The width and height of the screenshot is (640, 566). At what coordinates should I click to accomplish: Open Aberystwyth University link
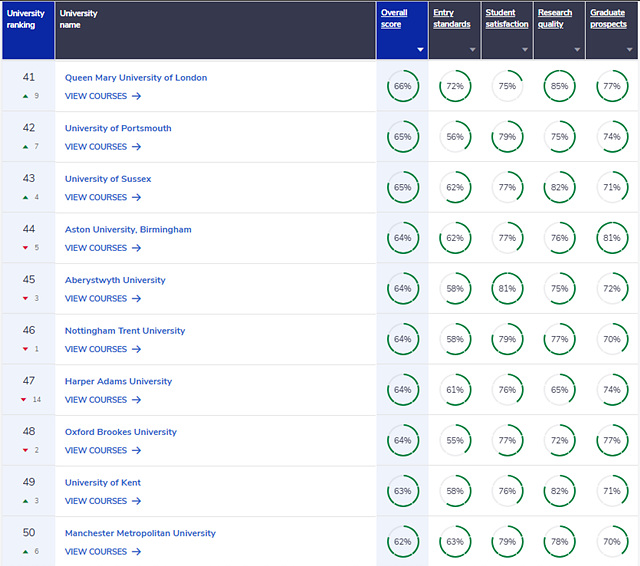115,280
